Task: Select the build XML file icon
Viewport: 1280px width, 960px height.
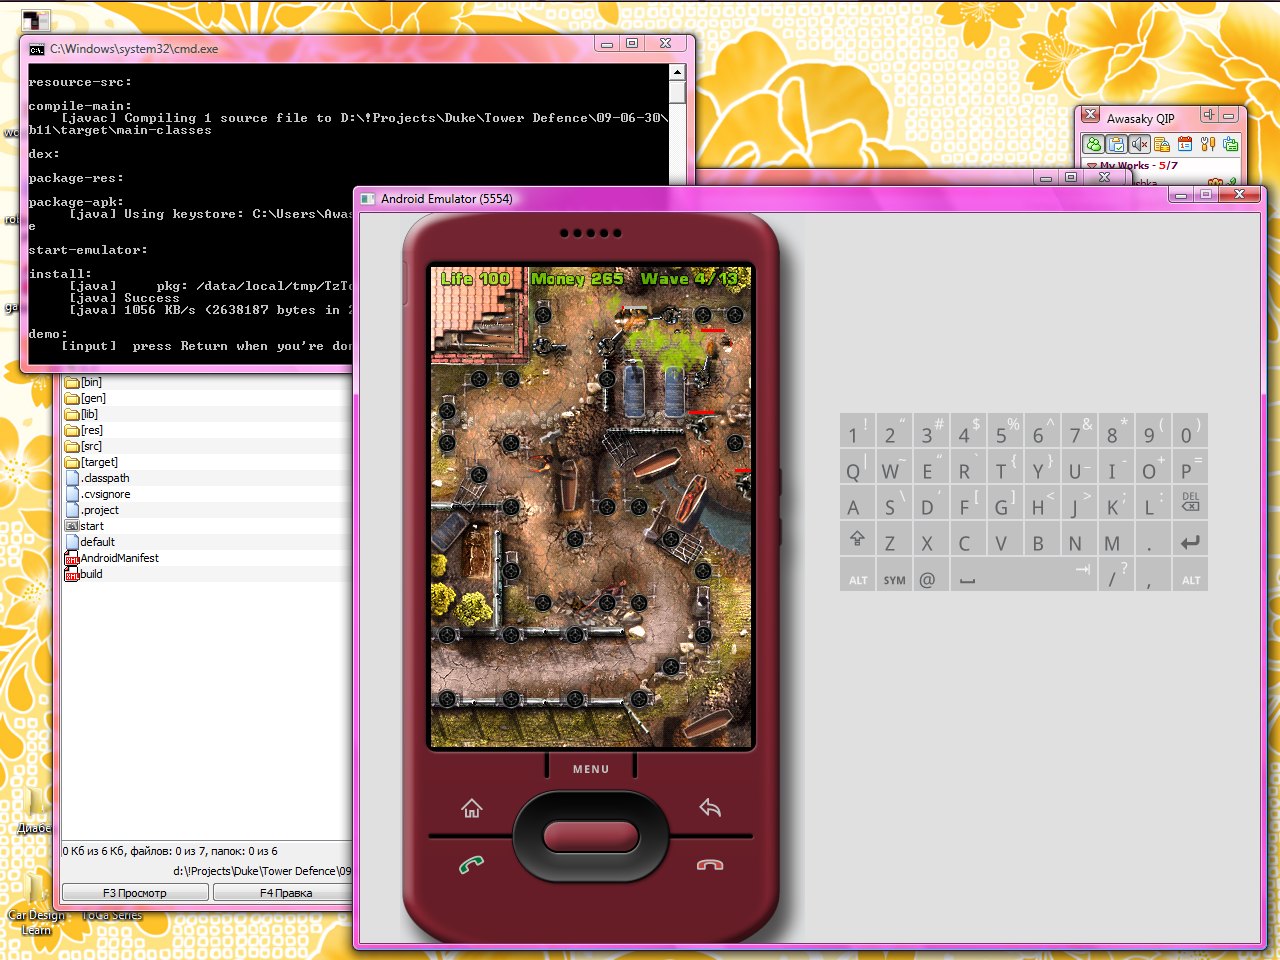Action: tap(72, 574)
